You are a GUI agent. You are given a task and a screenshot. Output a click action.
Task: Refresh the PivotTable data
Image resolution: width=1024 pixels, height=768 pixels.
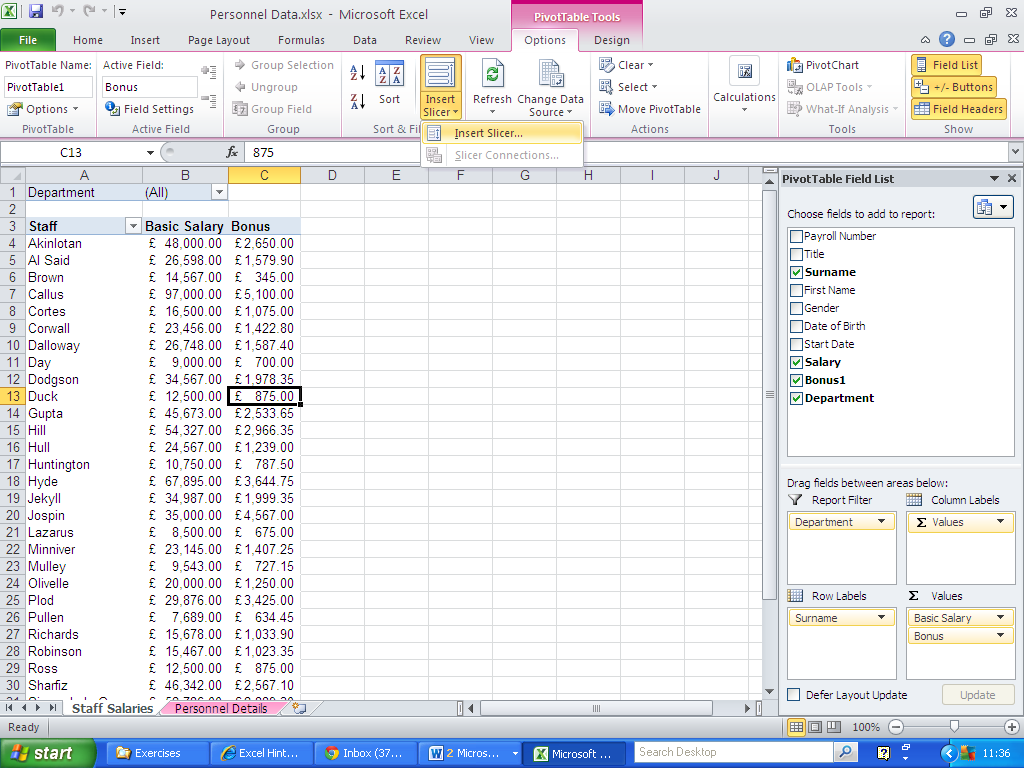tap(492, 88)
